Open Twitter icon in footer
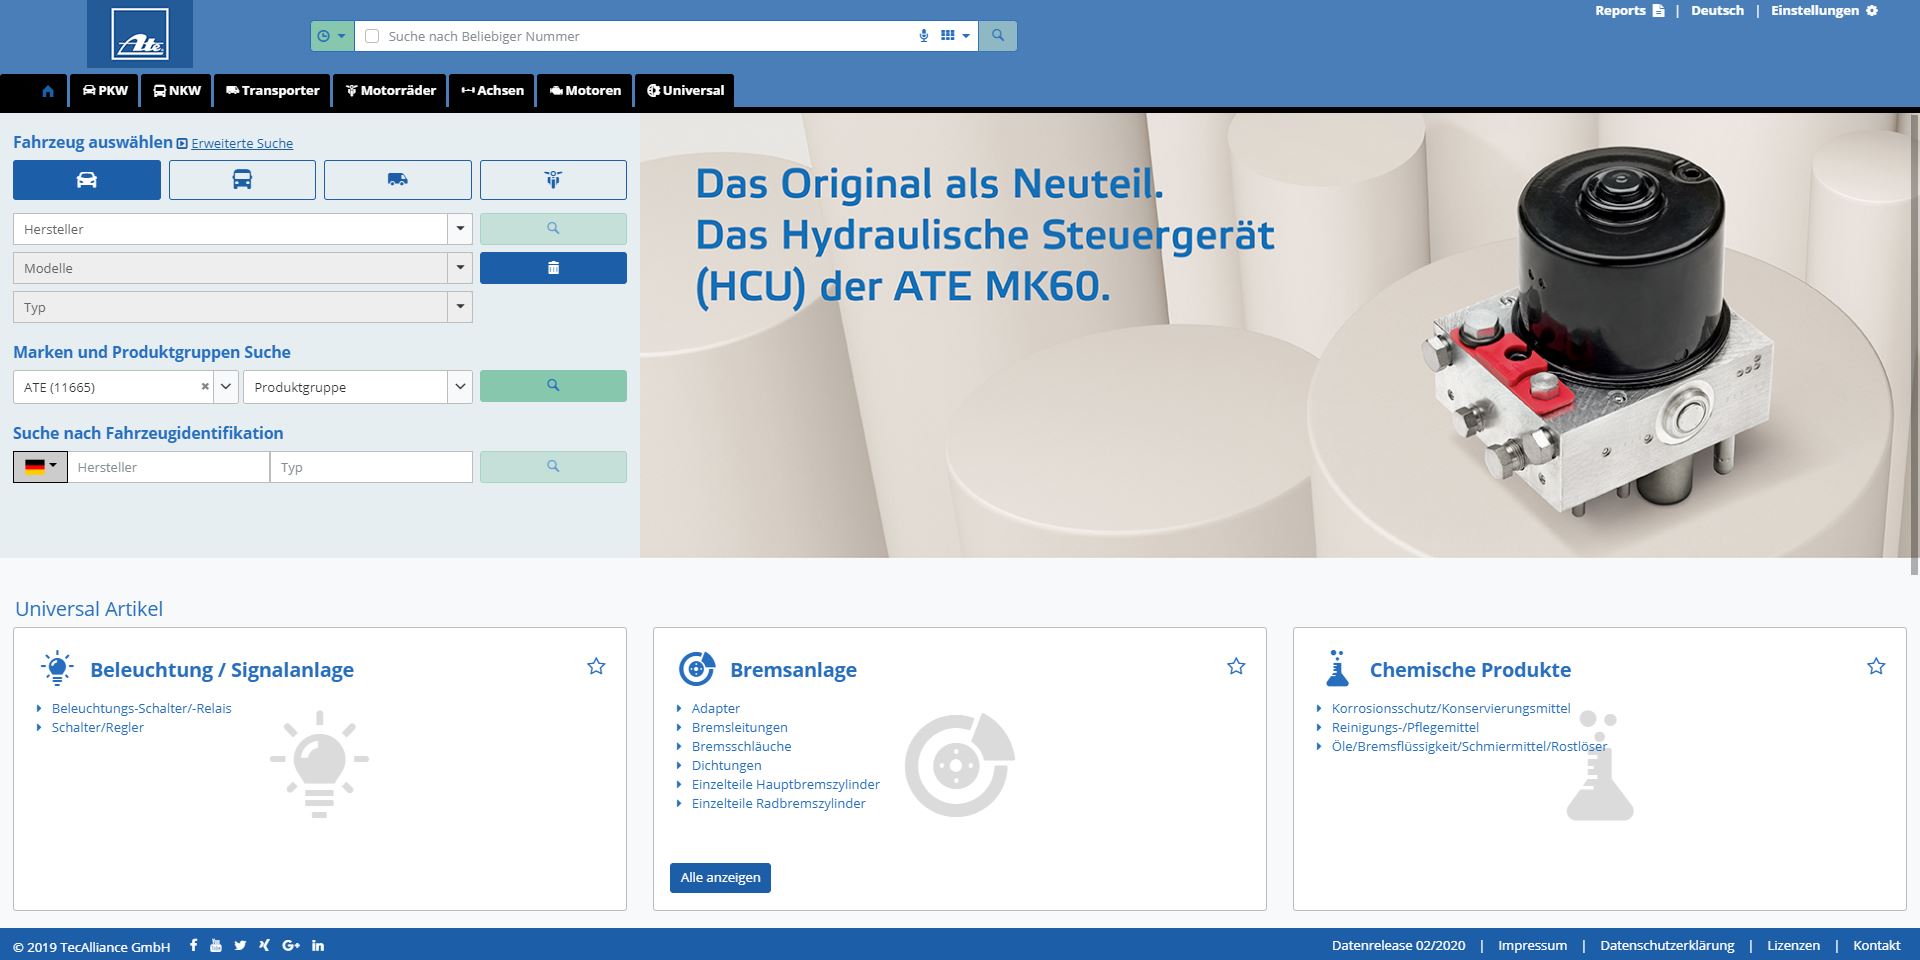Image resolution: width=1920 pixels, height=960 pixels. (240, 945)
